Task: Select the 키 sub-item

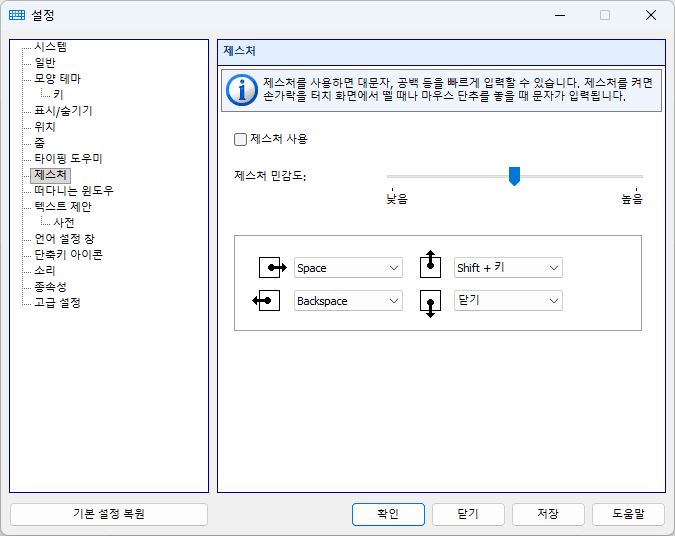Action: coord(58,95)
